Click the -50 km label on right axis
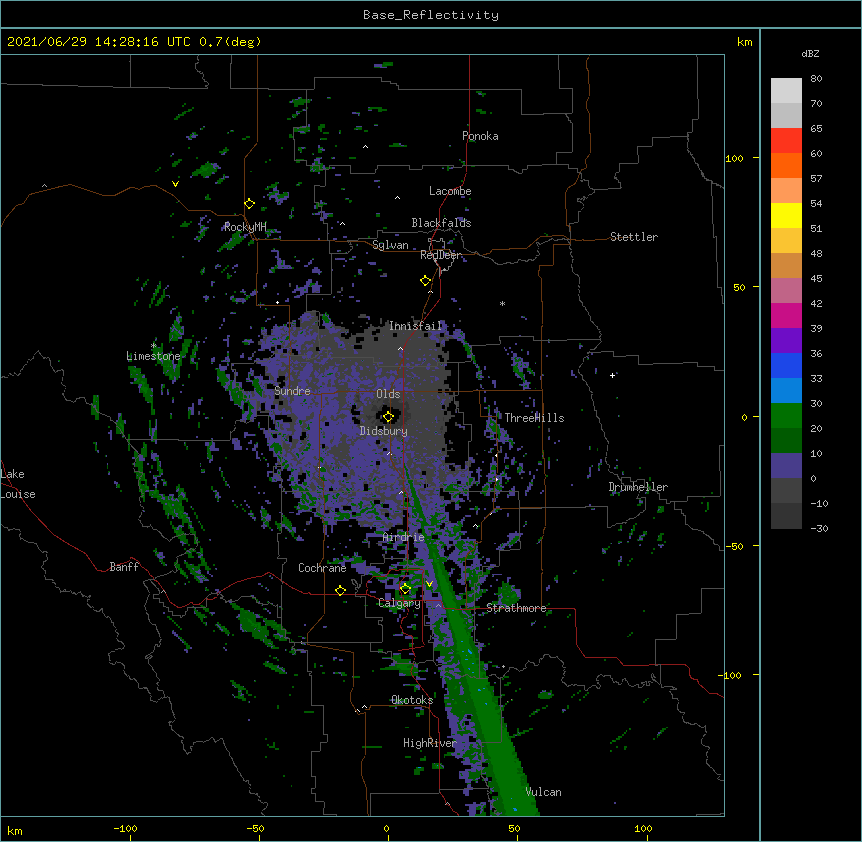Viewport: 862px width, 842px height. [734, 546]
